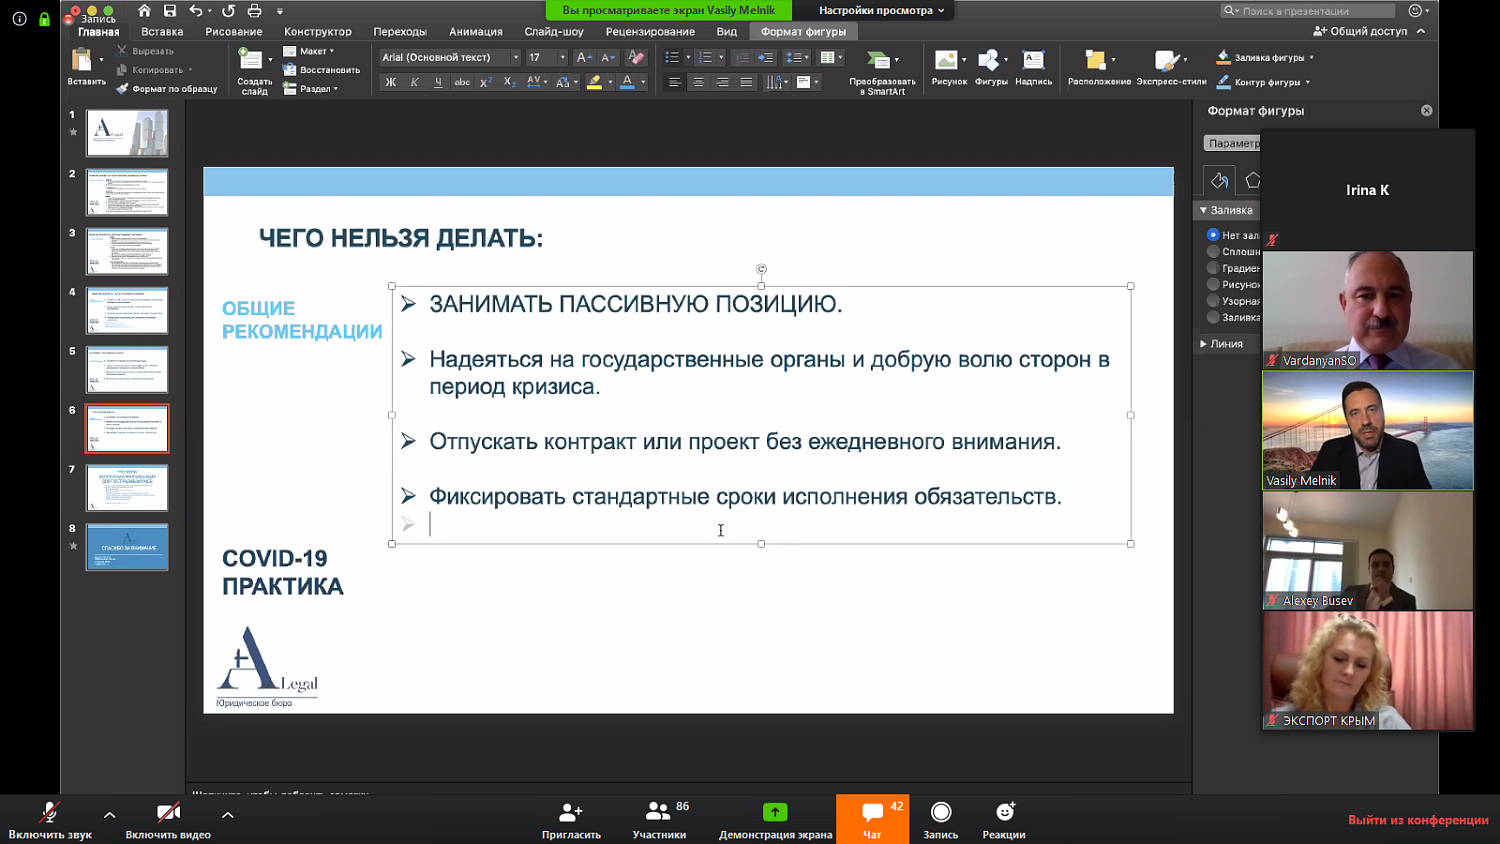Open Zoom reactions (Реакции)
The image size is (1500, 844).
[1004, 819]
